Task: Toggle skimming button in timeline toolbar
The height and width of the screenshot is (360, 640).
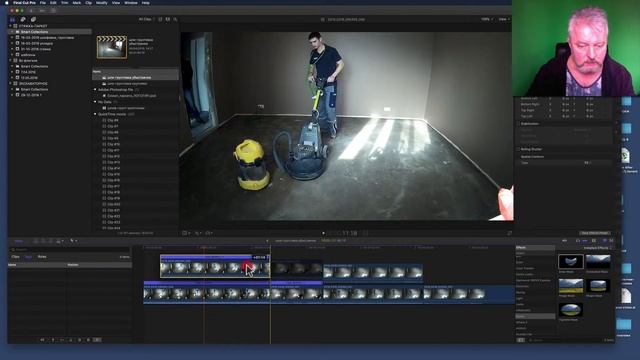Action: point(565,241)
